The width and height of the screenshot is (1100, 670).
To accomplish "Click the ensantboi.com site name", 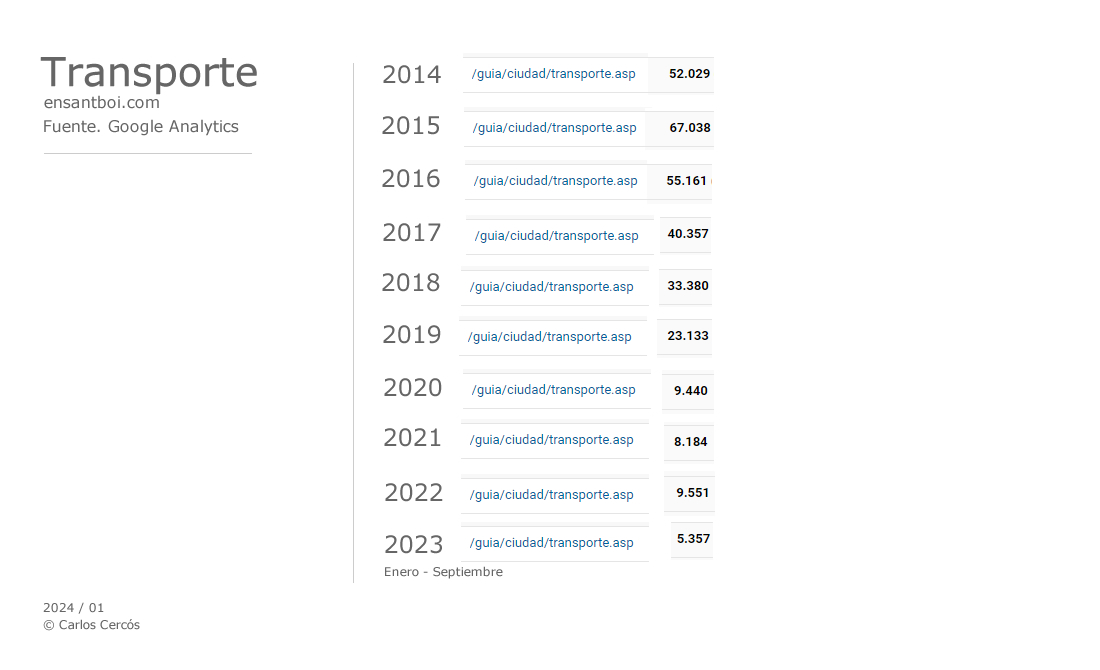I will click(102, 102).
